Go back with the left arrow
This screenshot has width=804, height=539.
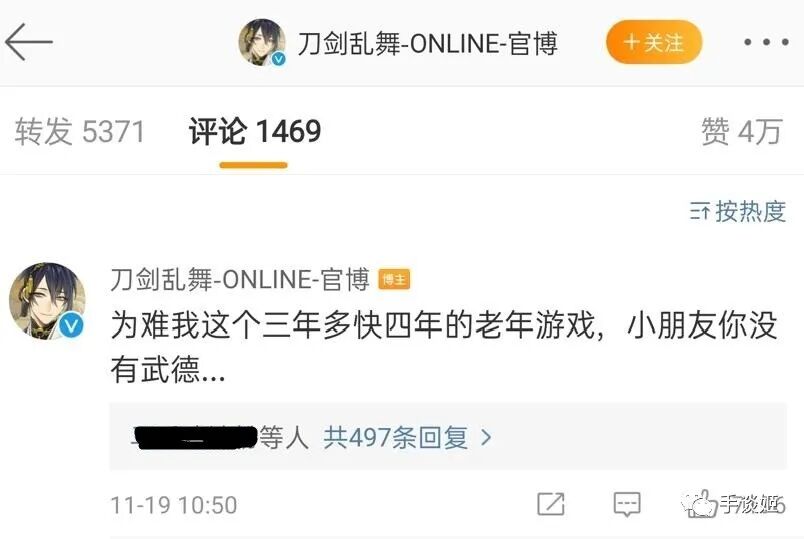coord(29,42)
